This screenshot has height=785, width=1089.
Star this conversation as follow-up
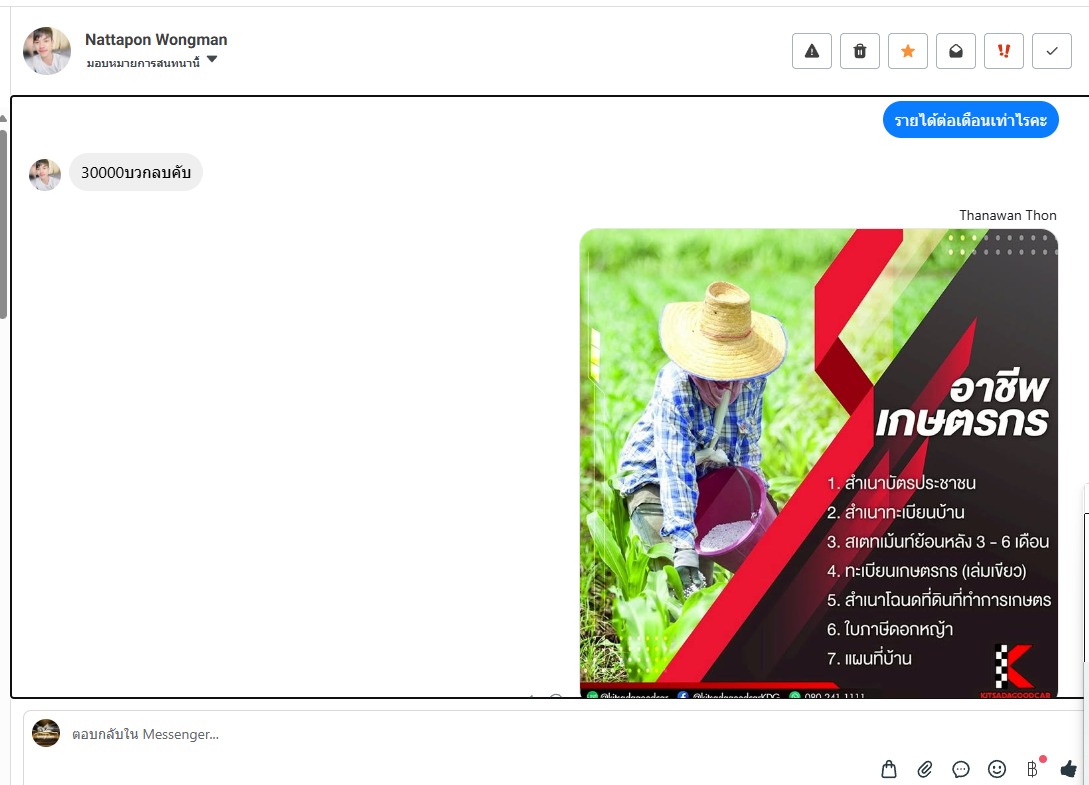pyautogui.click(x=907, y=51)
